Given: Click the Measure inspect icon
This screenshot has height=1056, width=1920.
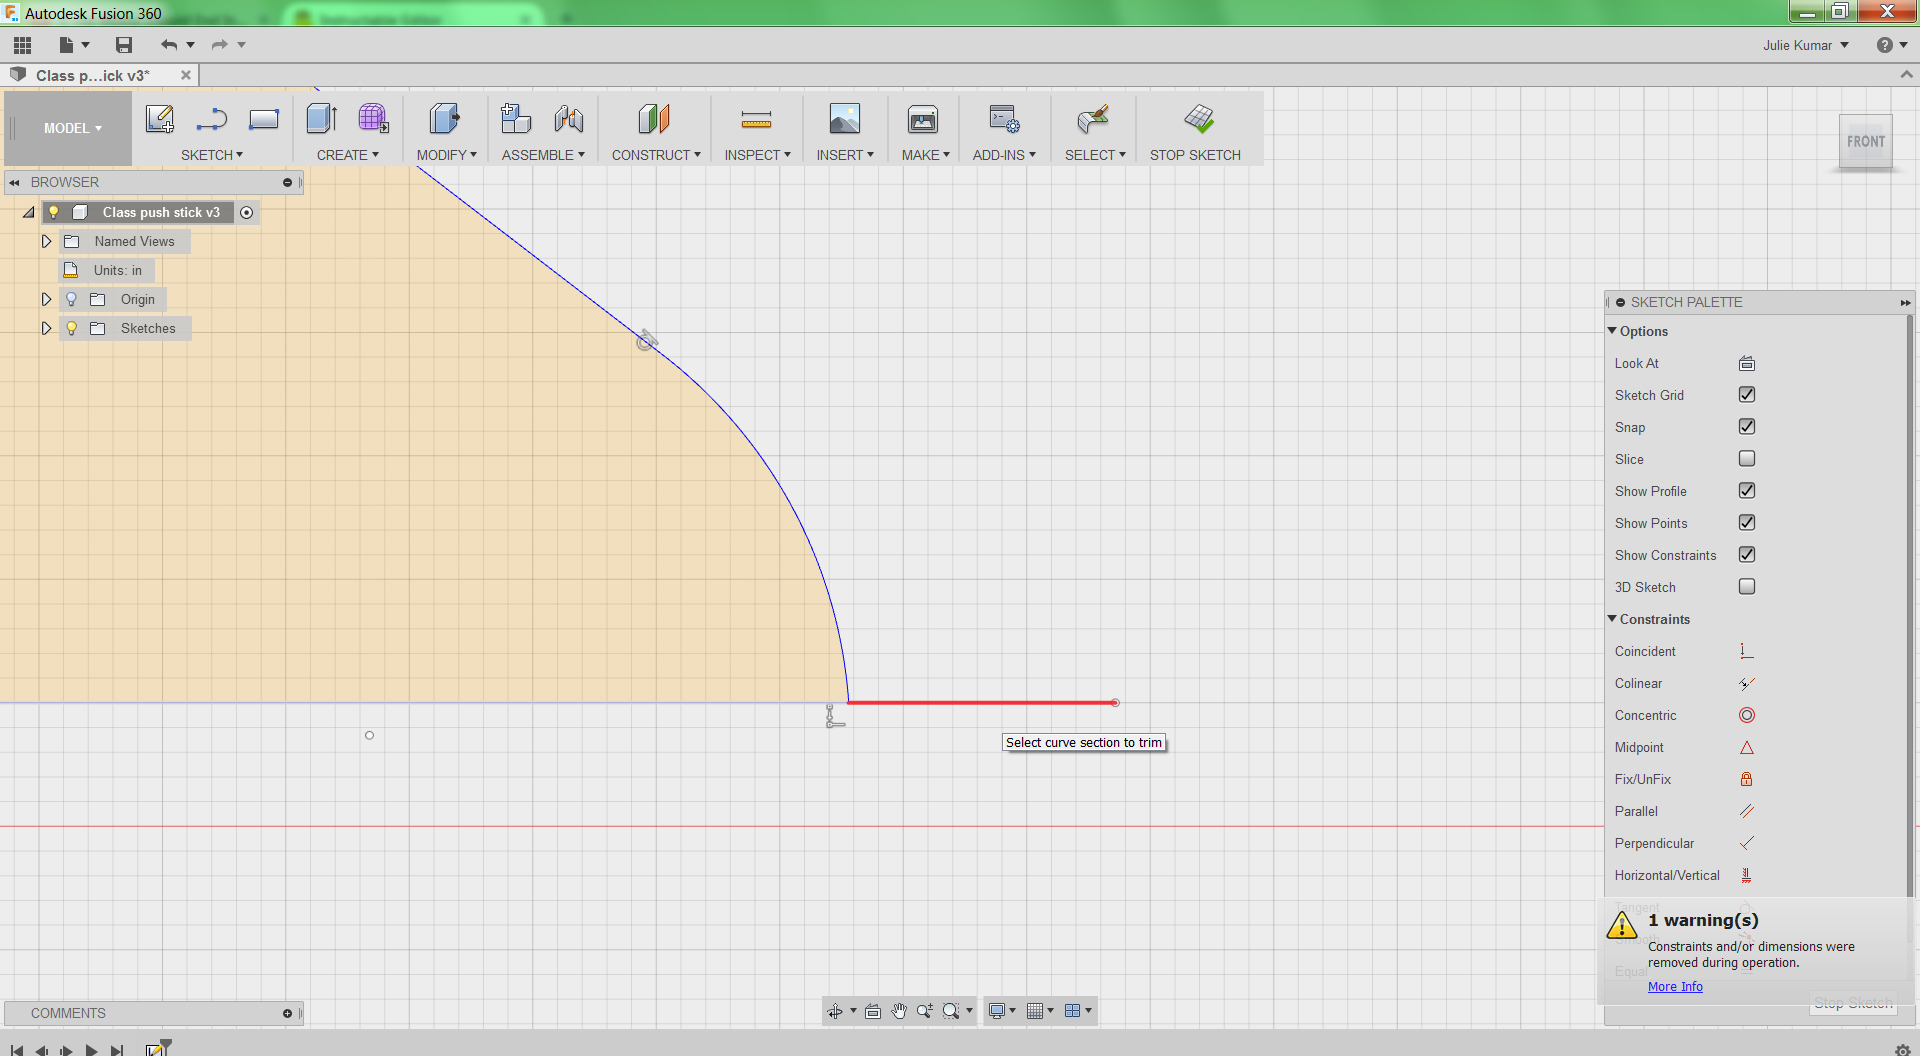Looking at the screenshot, I should point(756,120).
